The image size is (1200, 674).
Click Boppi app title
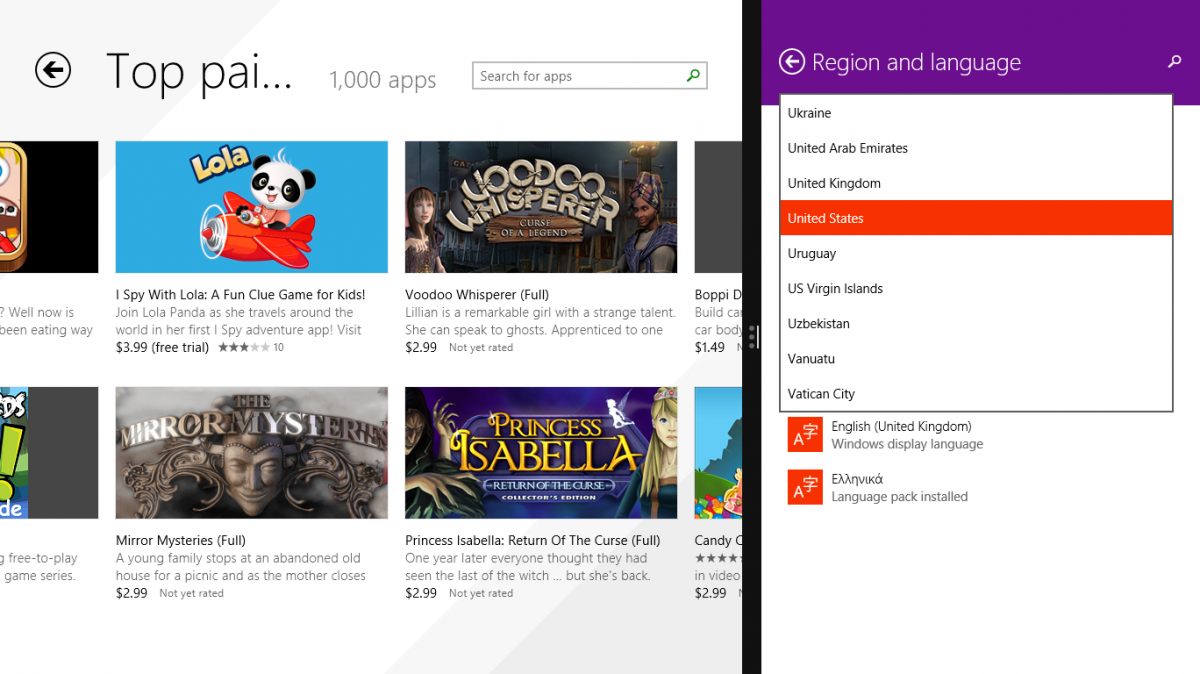pos(719,295)
